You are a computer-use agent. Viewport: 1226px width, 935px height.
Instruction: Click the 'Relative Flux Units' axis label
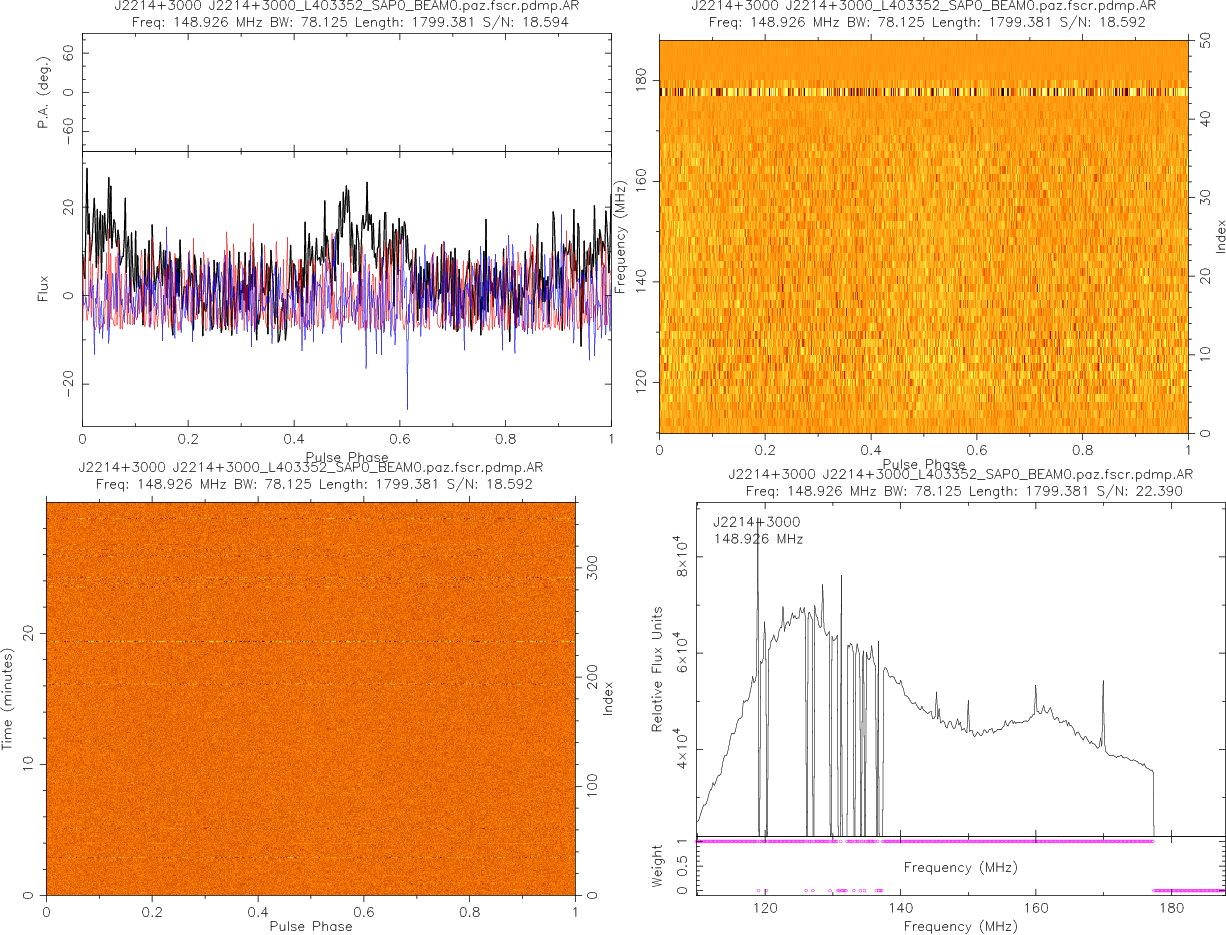point(658,668)
